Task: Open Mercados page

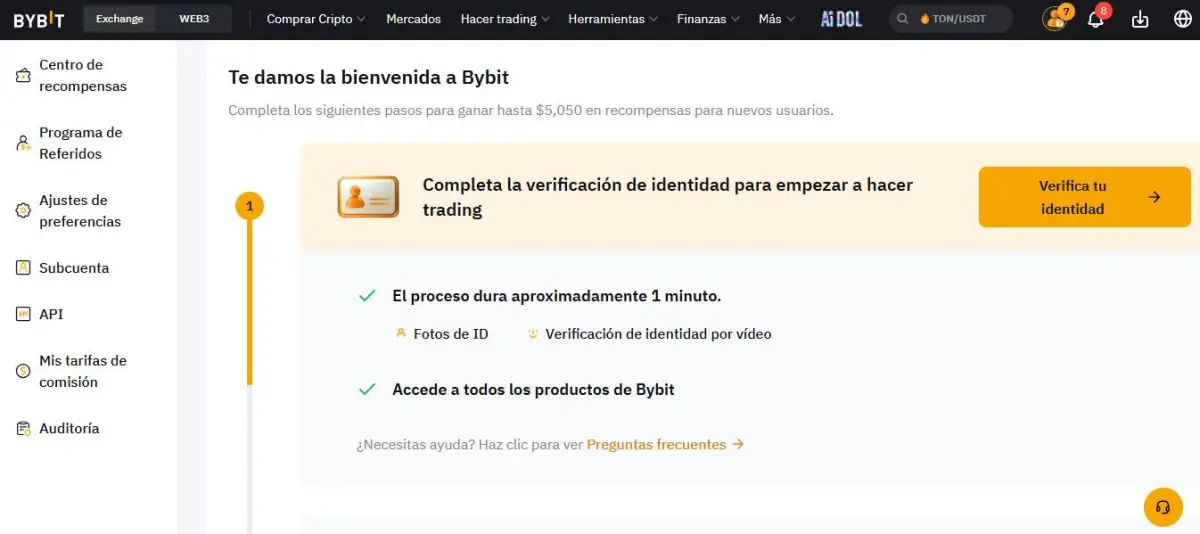Action: point(413,19)
